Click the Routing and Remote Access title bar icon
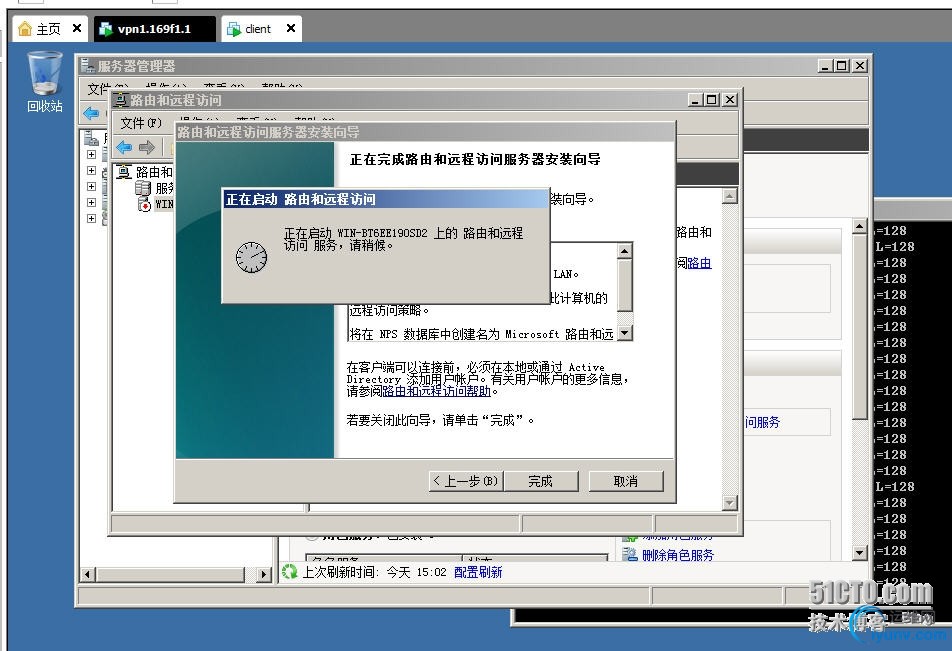This screenshot has height=651, width=952. pyautogui.click(x=120, y=100)
